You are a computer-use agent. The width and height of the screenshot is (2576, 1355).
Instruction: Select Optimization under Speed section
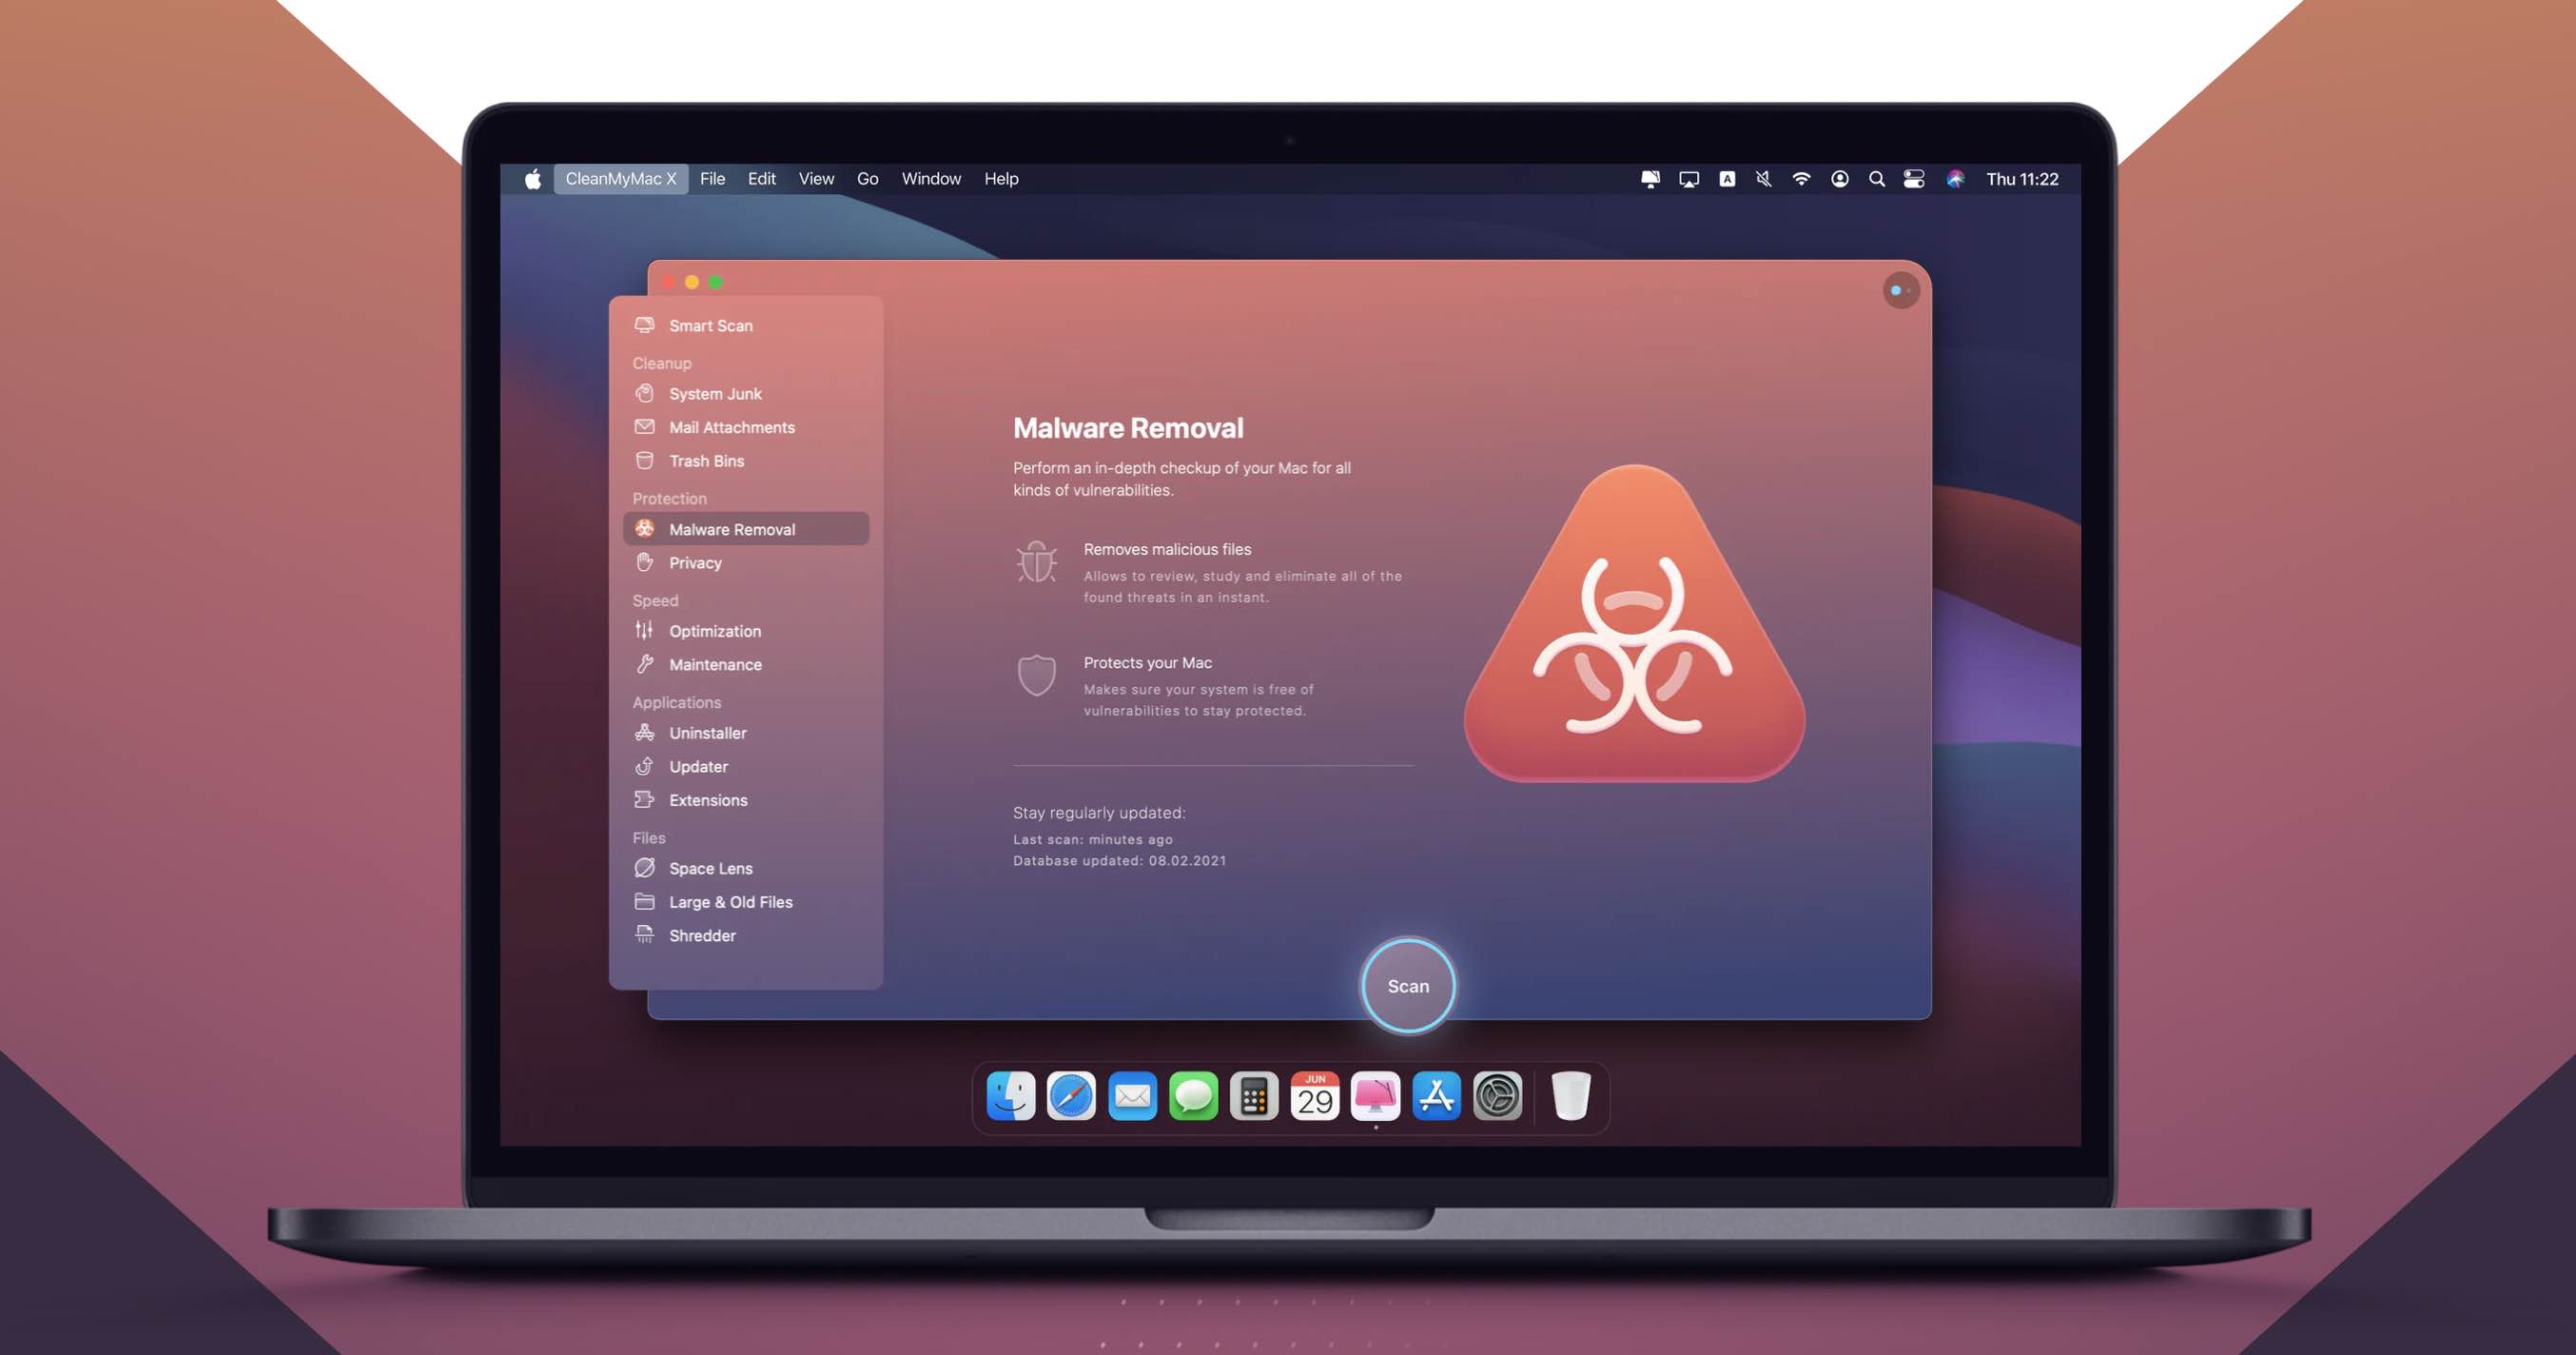pyautogui.click(x=713, y=631)
